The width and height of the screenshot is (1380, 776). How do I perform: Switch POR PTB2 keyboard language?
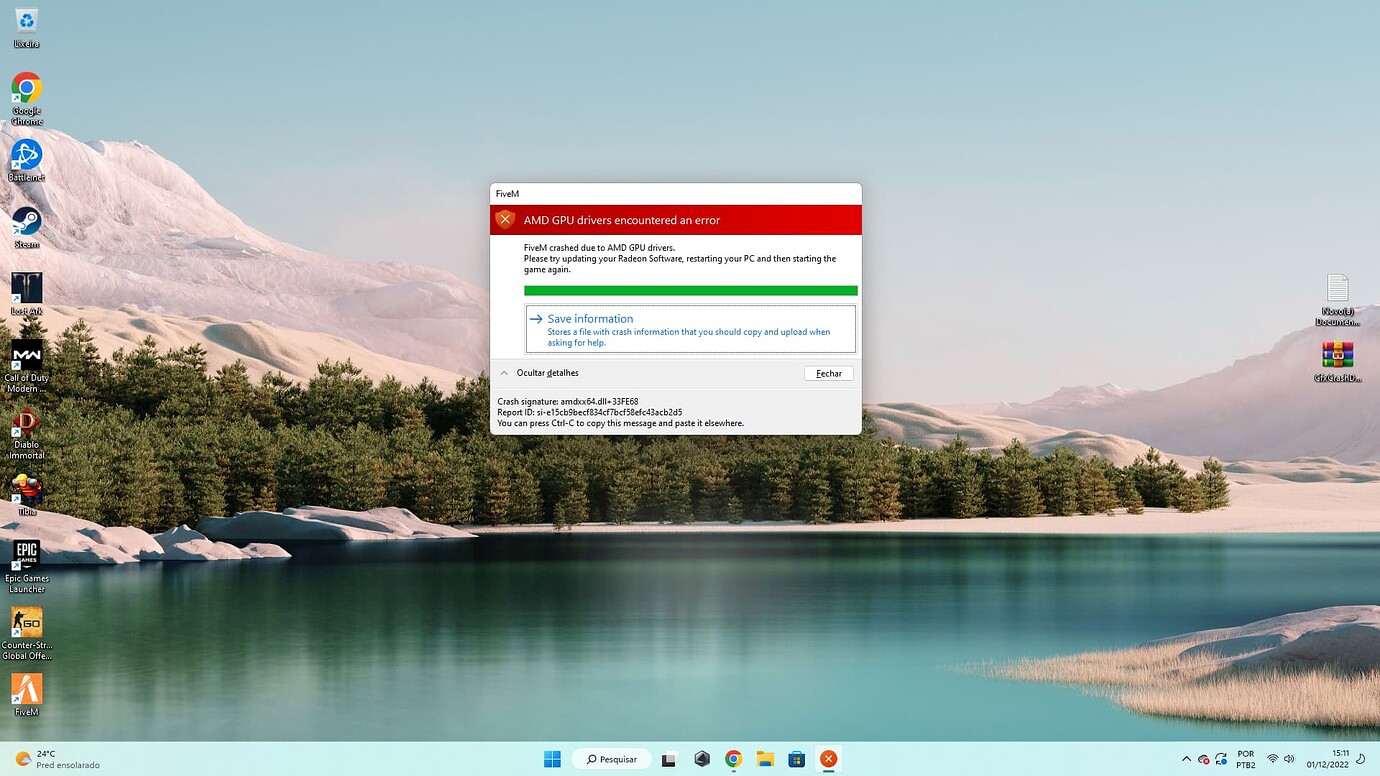point(1245,759)
